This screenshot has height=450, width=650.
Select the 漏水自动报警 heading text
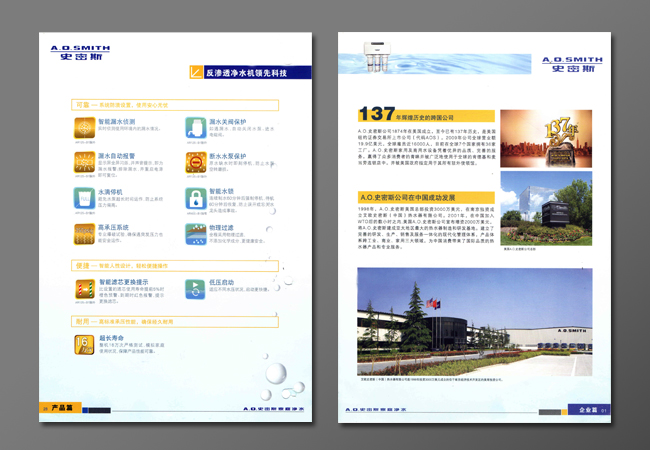pos(116,156)
